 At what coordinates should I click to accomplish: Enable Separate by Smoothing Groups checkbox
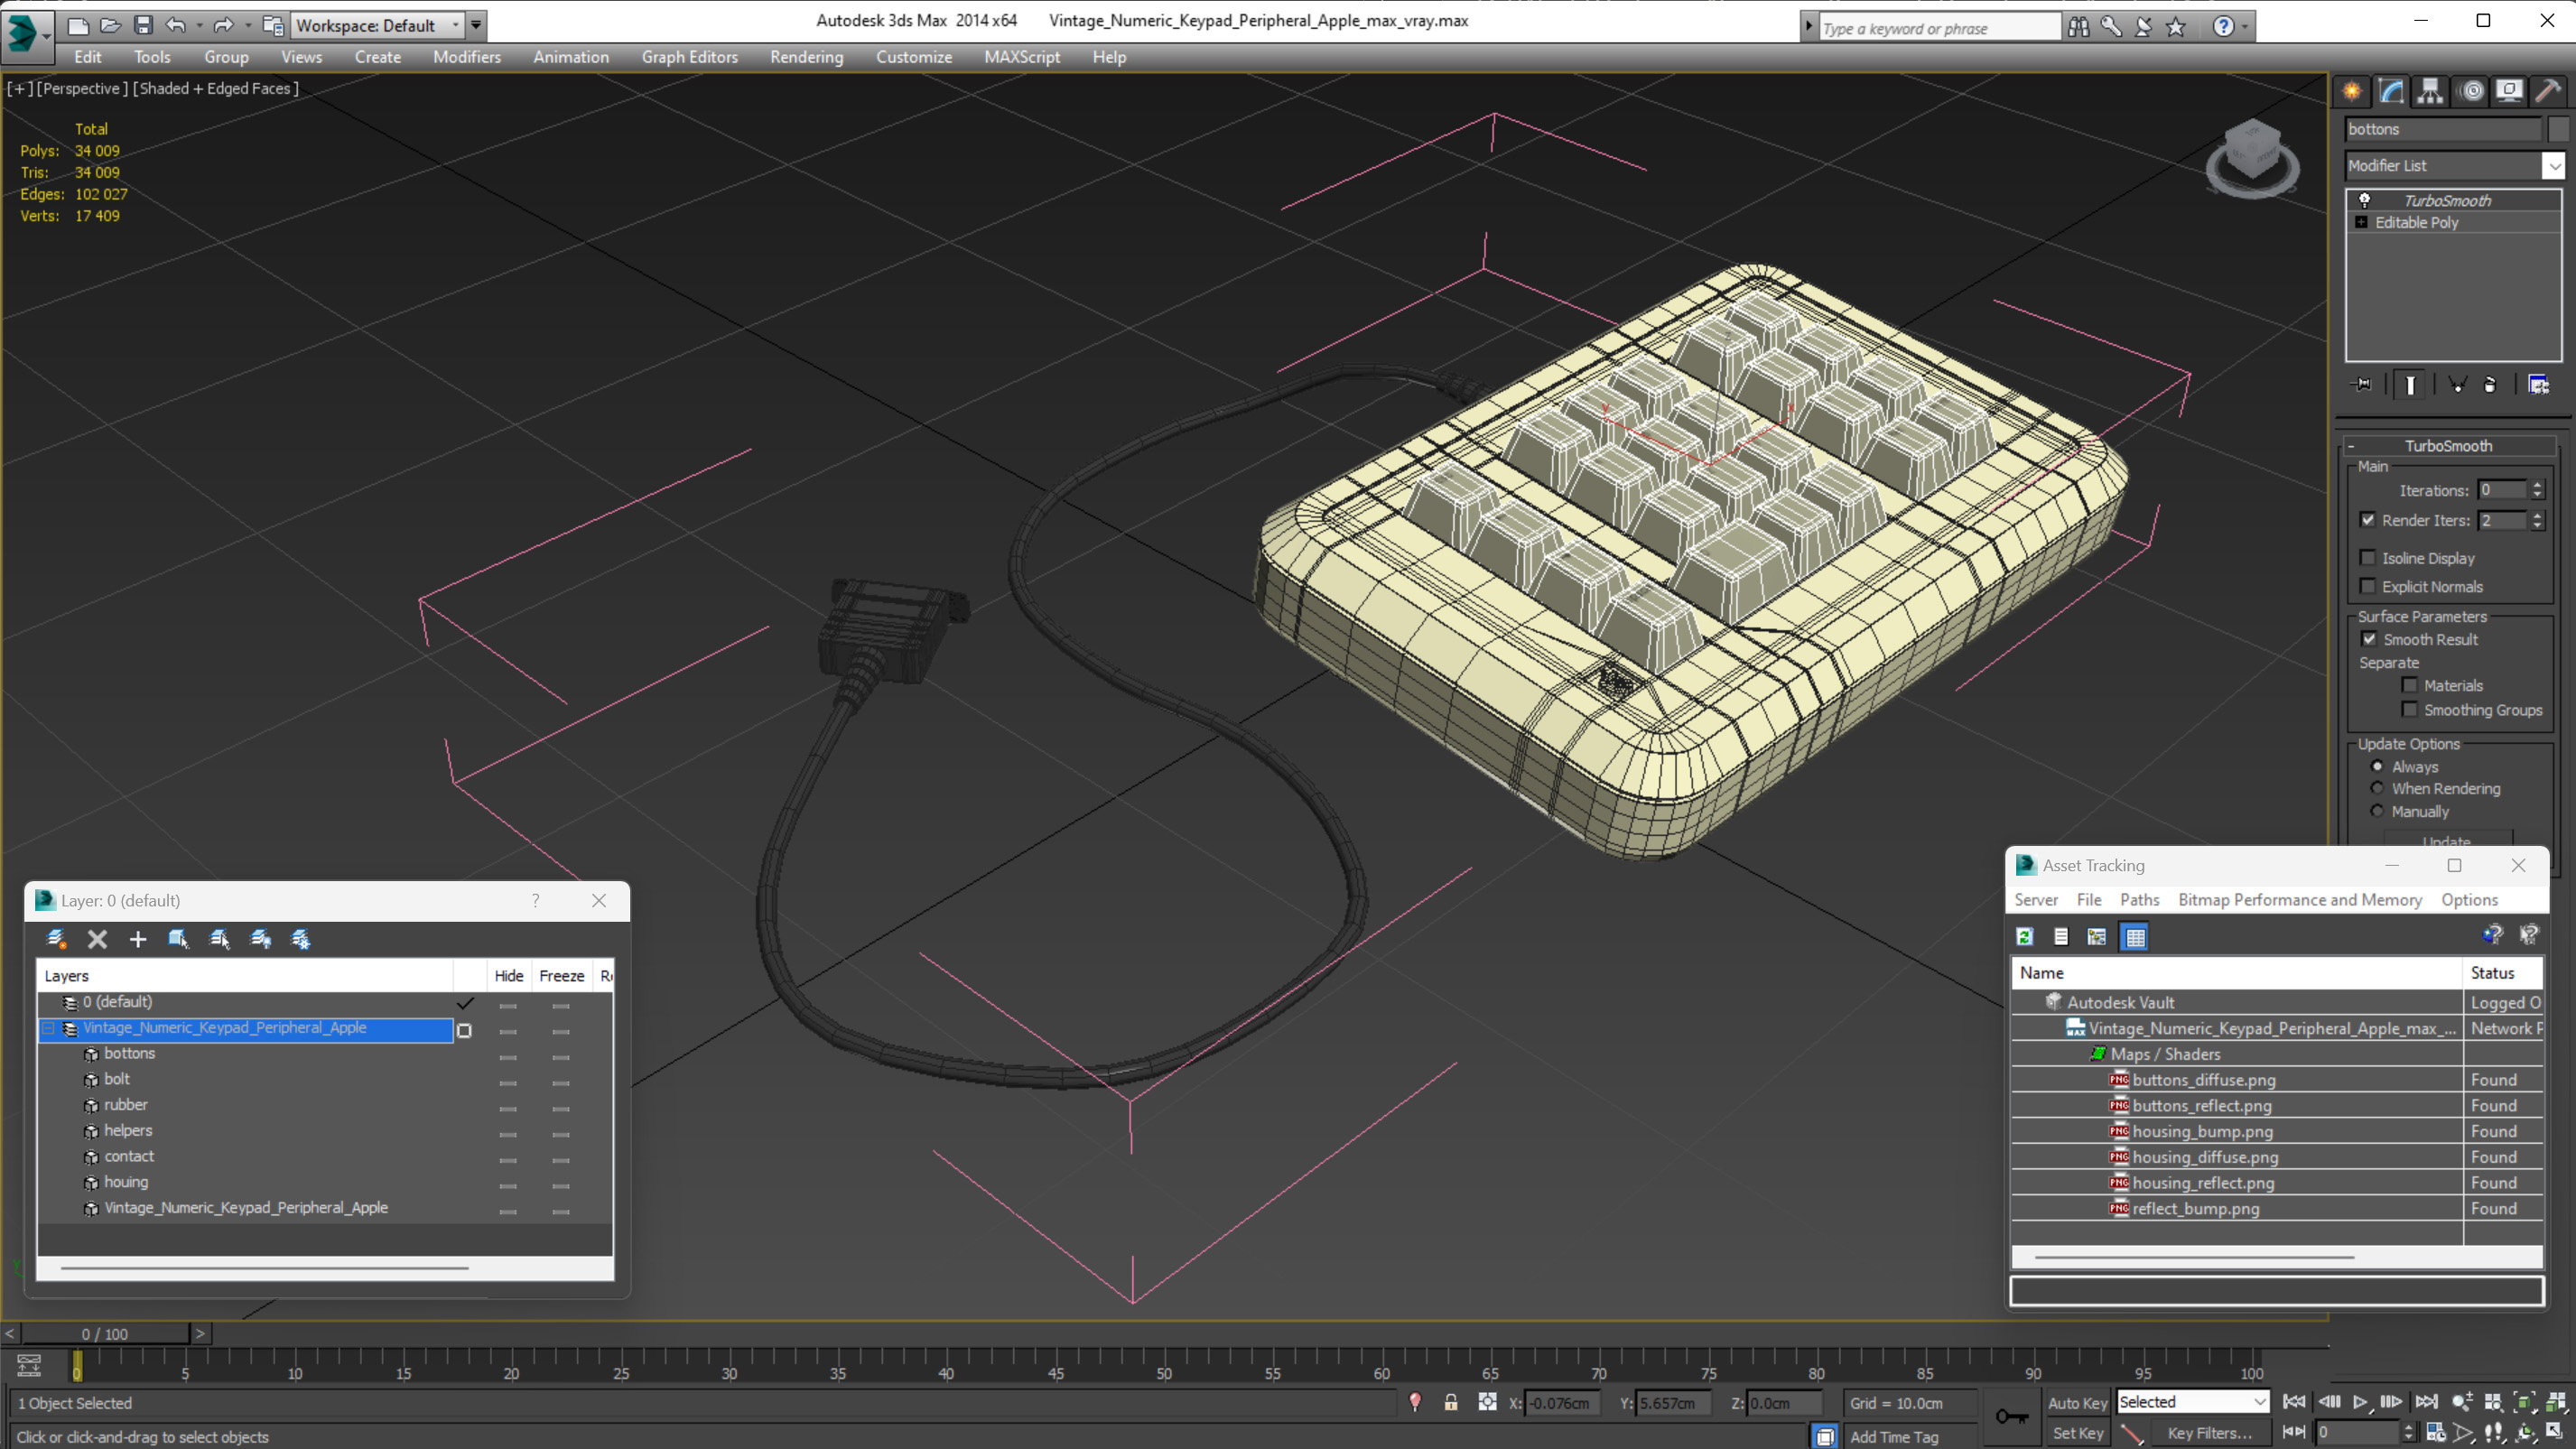point(2410,709)
